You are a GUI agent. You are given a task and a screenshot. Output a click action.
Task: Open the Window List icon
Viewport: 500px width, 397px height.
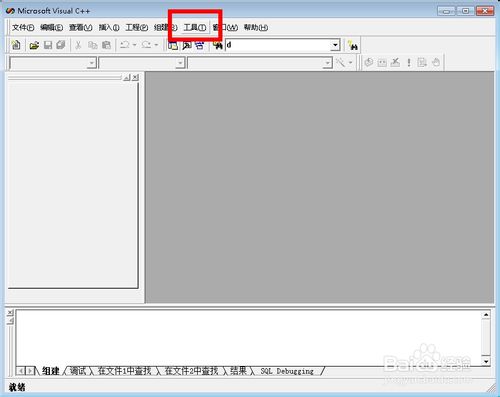pos(199,46)
